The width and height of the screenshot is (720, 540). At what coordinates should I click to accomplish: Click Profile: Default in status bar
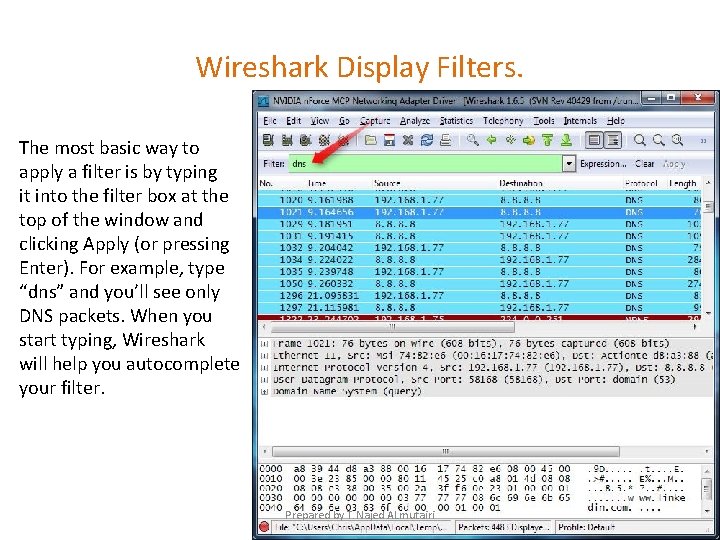[586, 527]
